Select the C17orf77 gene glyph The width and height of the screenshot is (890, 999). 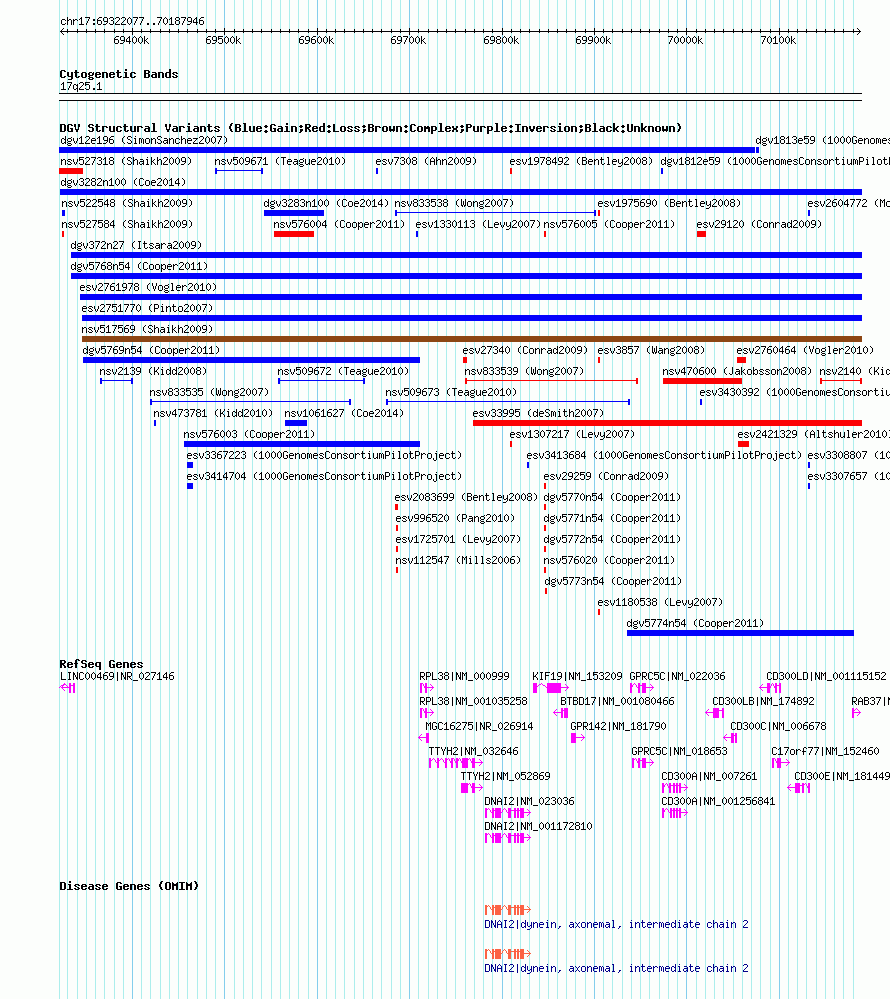click(x=780, y=763)
